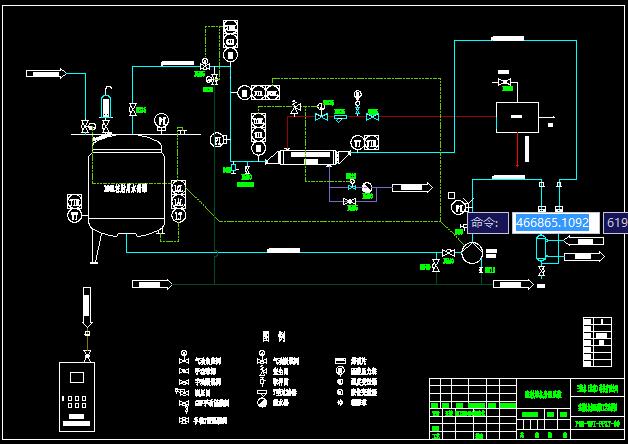Viewport: 628px width, 444px height.
Task: Click the rotameter symbol above control cabinet
Action: (x=86, y=305)
